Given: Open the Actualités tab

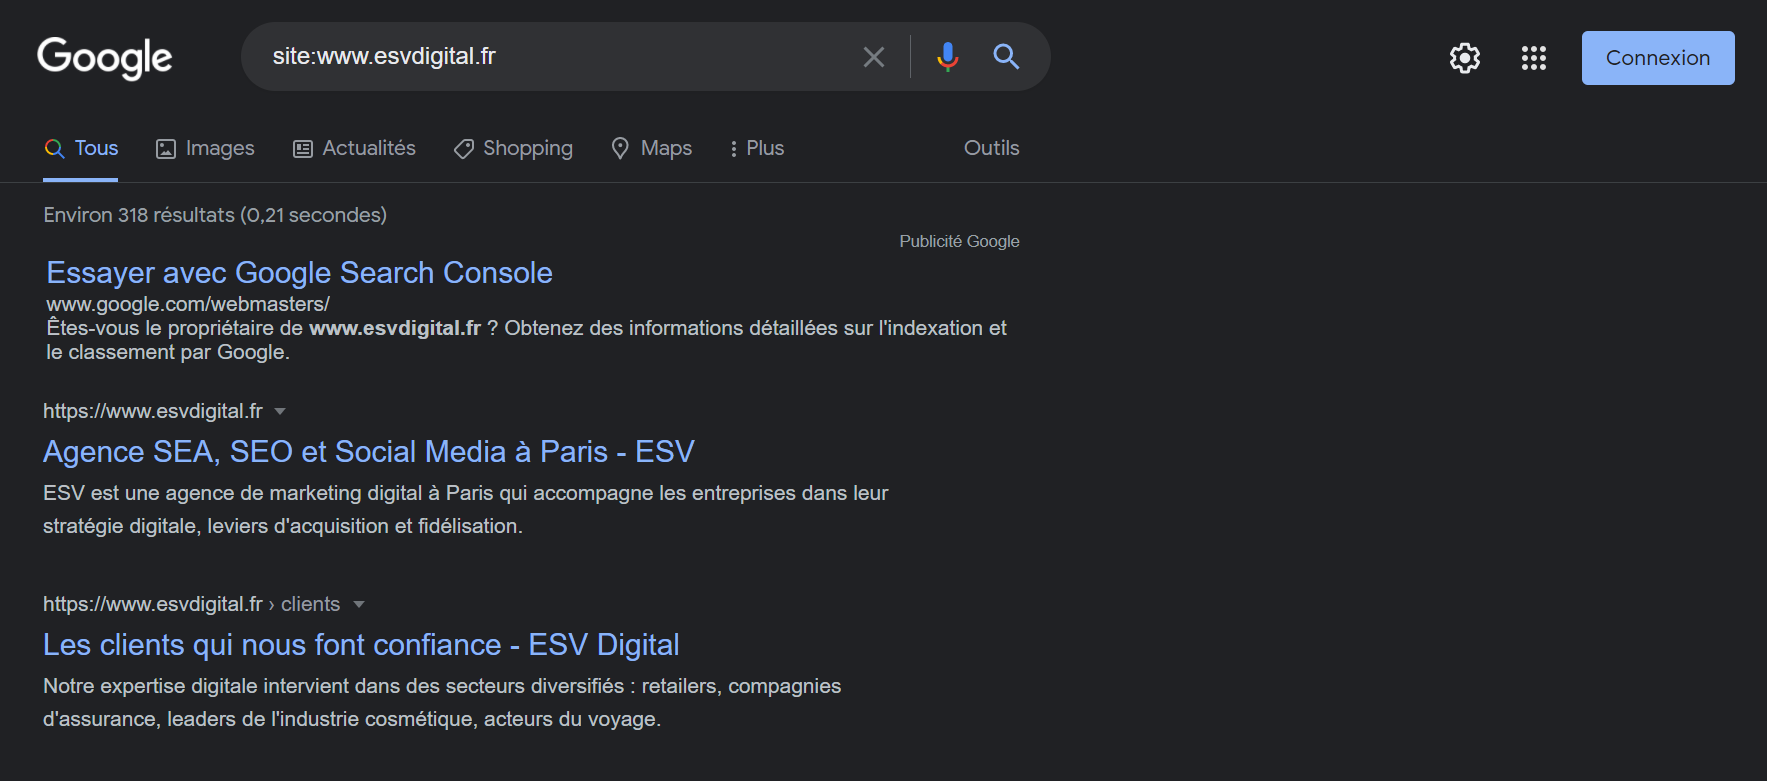Looking at the screenshot, I should (x=354, y=148).
